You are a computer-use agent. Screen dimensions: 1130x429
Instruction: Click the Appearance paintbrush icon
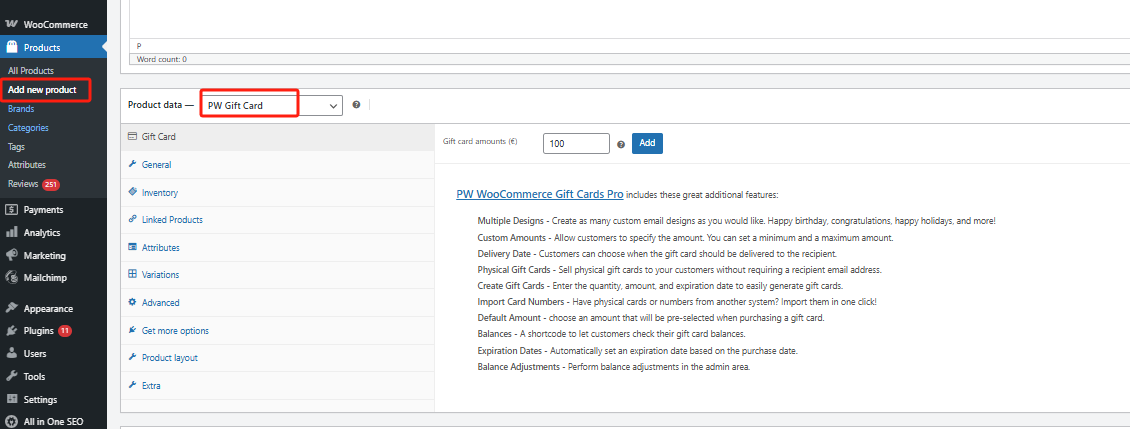click(x=11, y=309)
